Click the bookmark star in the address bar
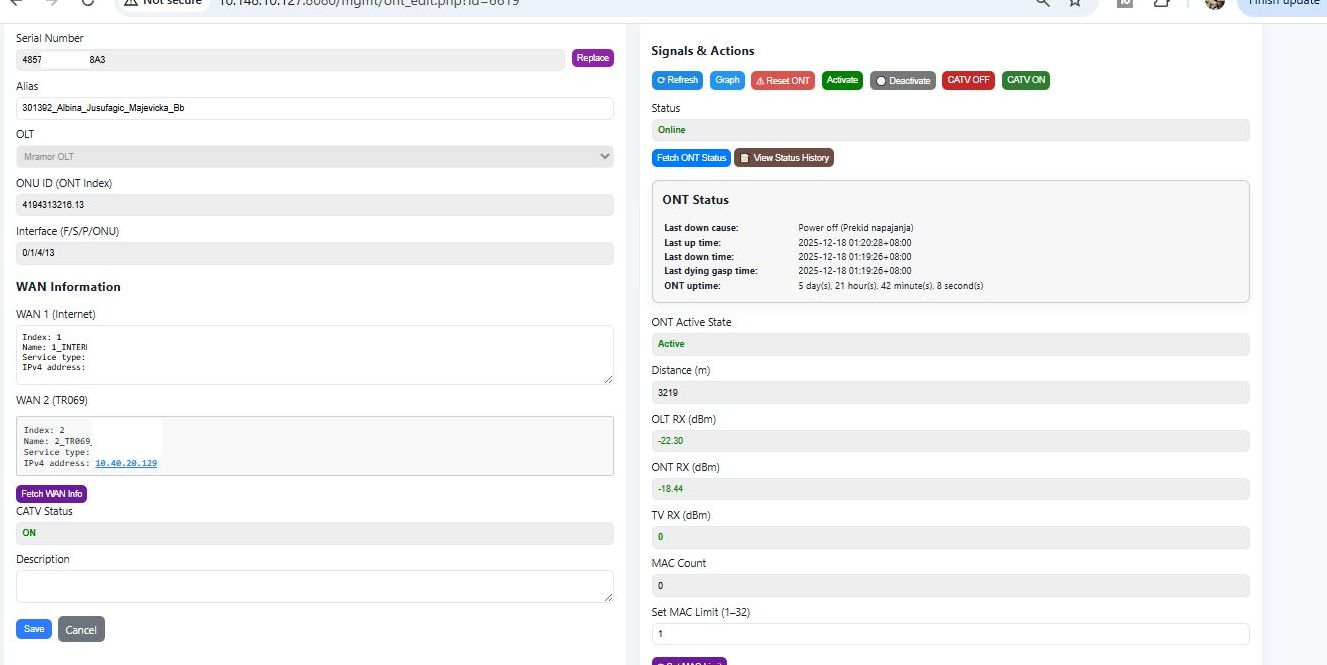1327x665 pixels. (1075, 4)
